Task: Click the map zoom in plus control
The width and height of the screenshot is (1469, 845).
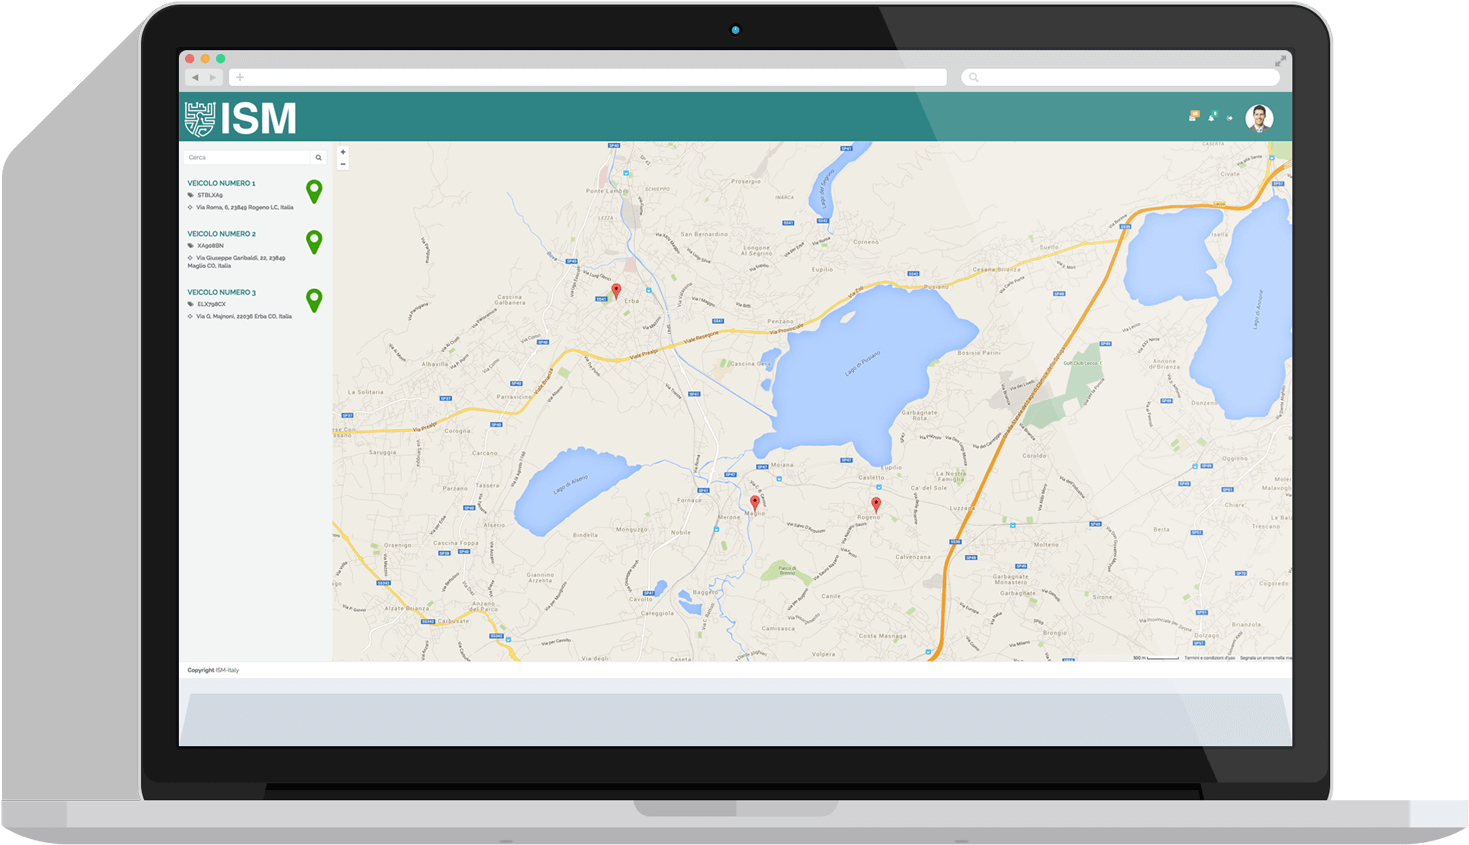Action: click(x=342, y=150)
